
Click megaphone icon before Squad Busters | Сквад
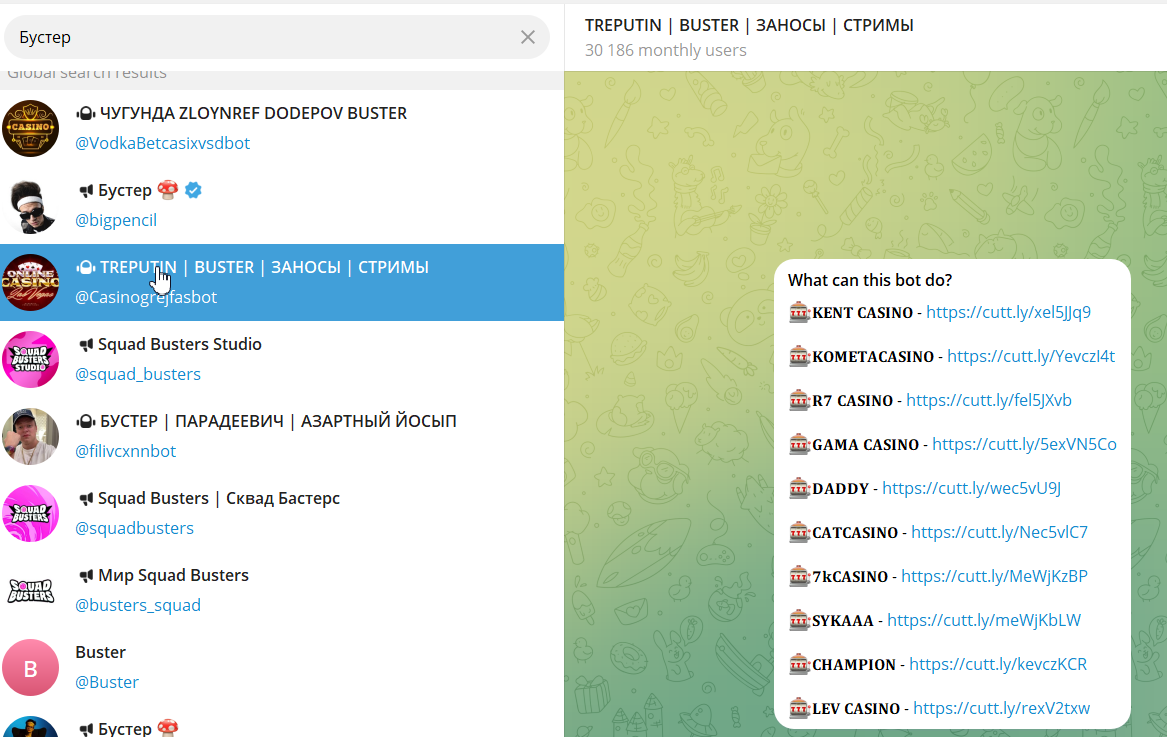86,499
